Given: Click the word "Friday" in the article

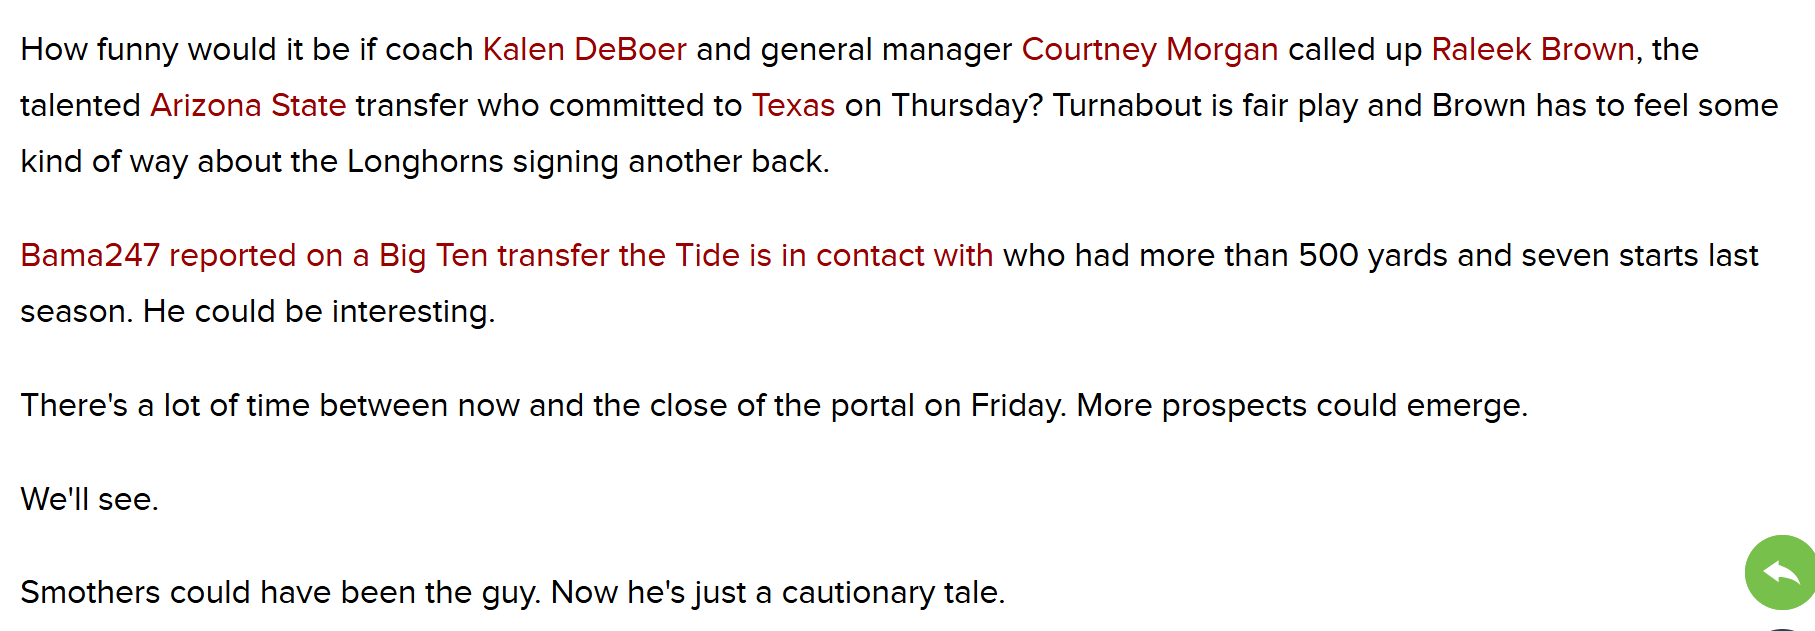Looking at the screenshot, I should click(x=1015, y=406).
